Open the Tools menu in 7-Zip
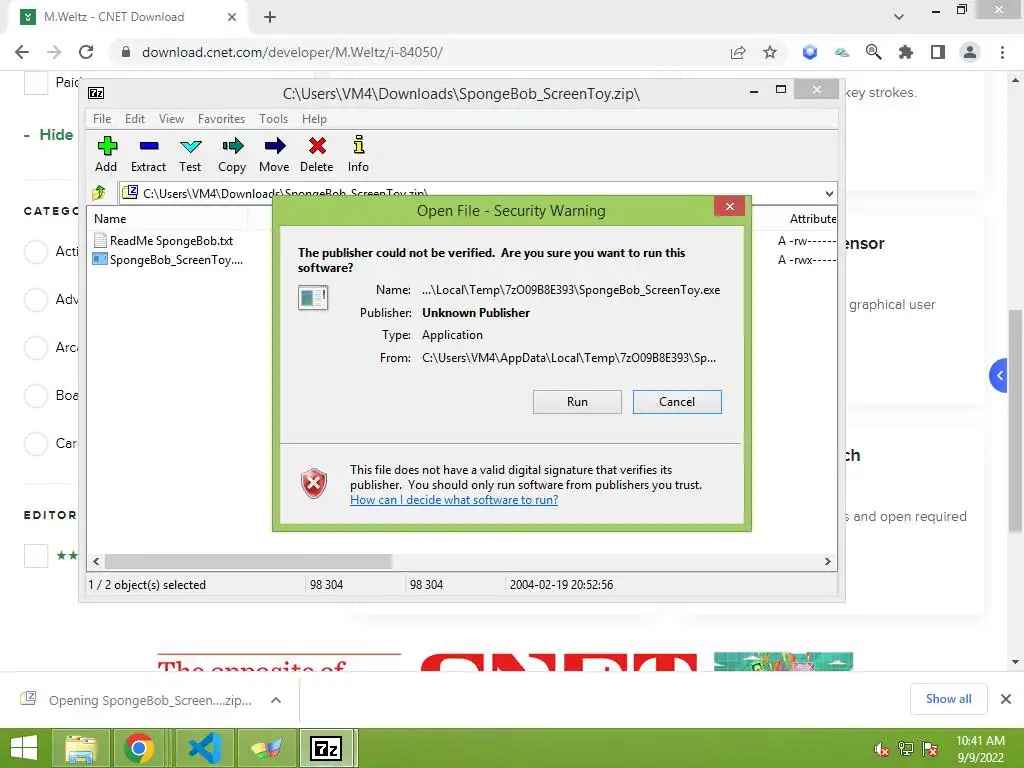Image resolution: width=1024 pixels, height=768 pixels. coord(273,119)
